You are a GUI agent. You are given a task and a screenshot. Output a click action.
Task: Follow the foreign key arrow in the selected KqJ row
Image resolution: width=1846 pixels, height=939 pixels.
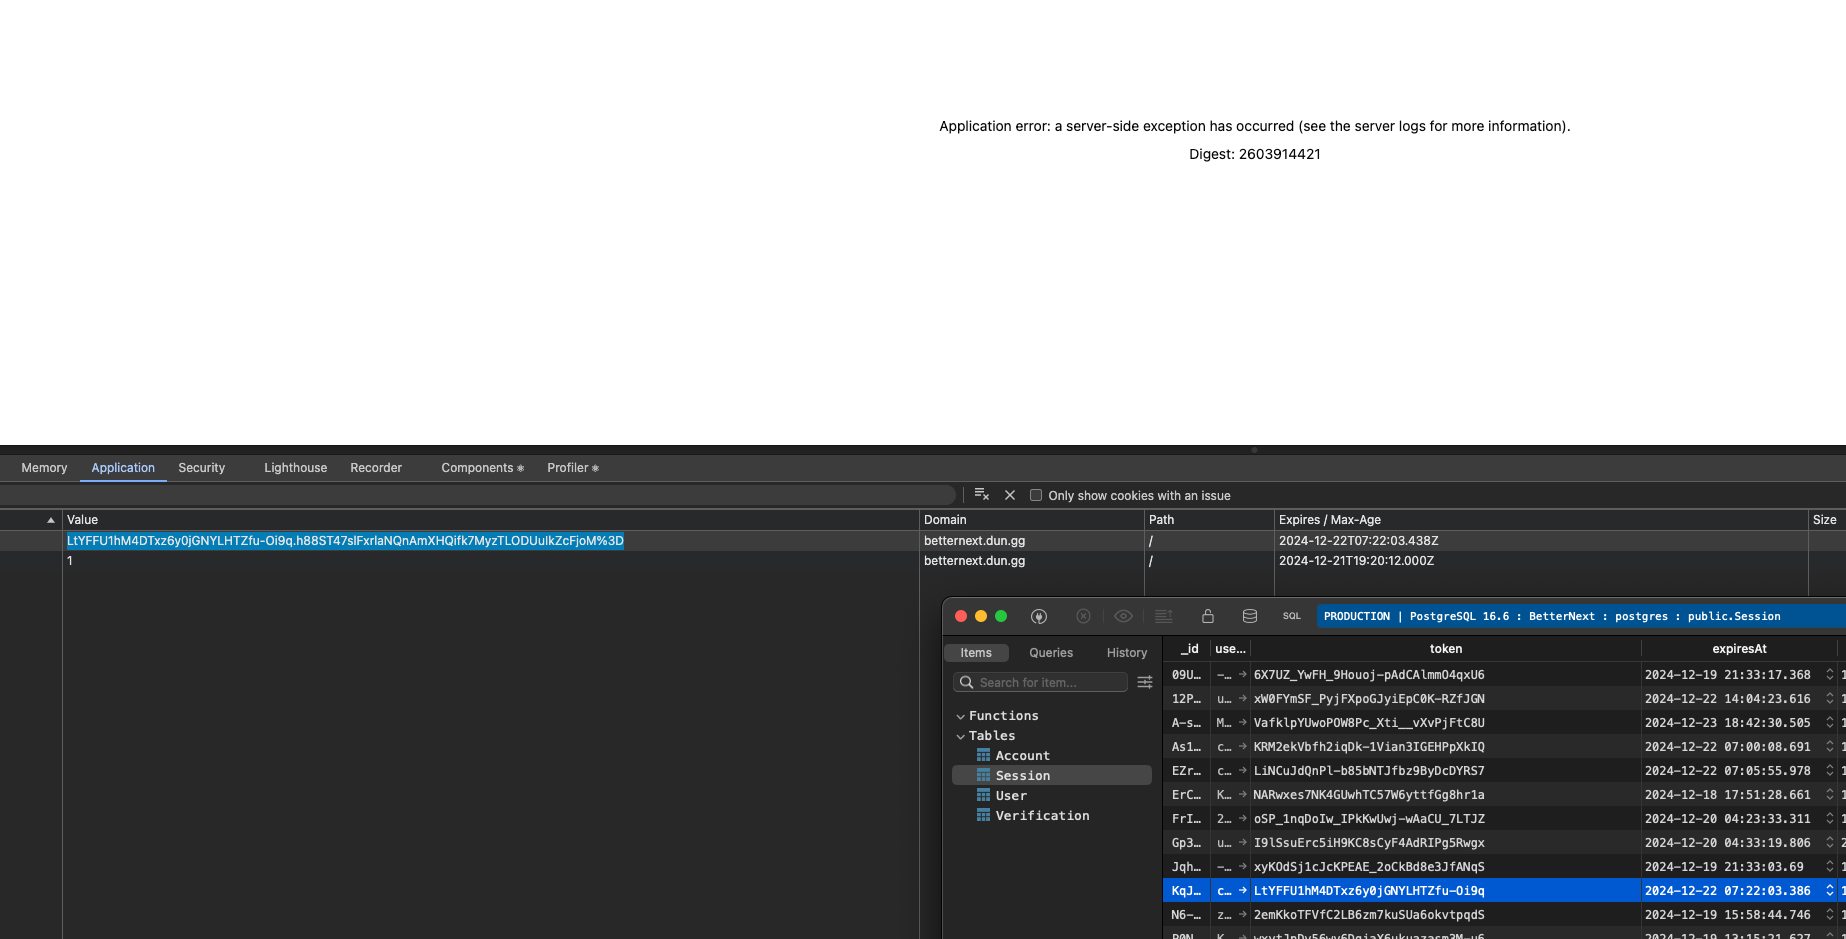1243,890
